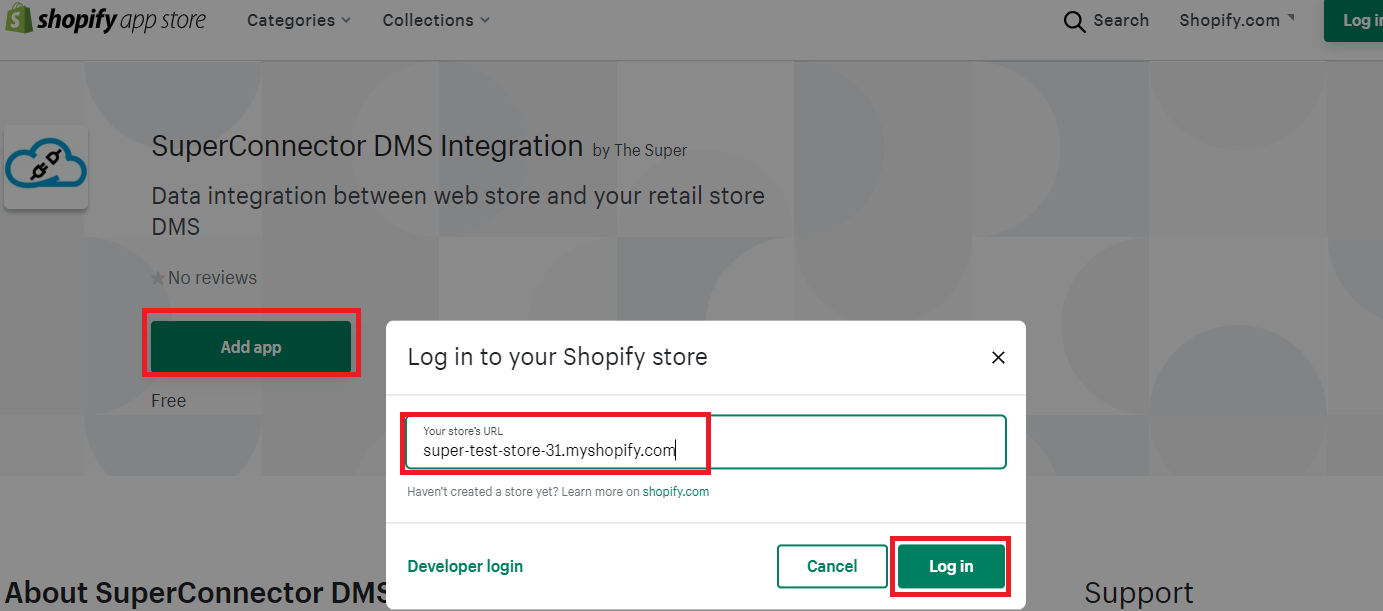Click the 'Data integration between web store' description
This screenshot has height=611, width=1383.
458,211
